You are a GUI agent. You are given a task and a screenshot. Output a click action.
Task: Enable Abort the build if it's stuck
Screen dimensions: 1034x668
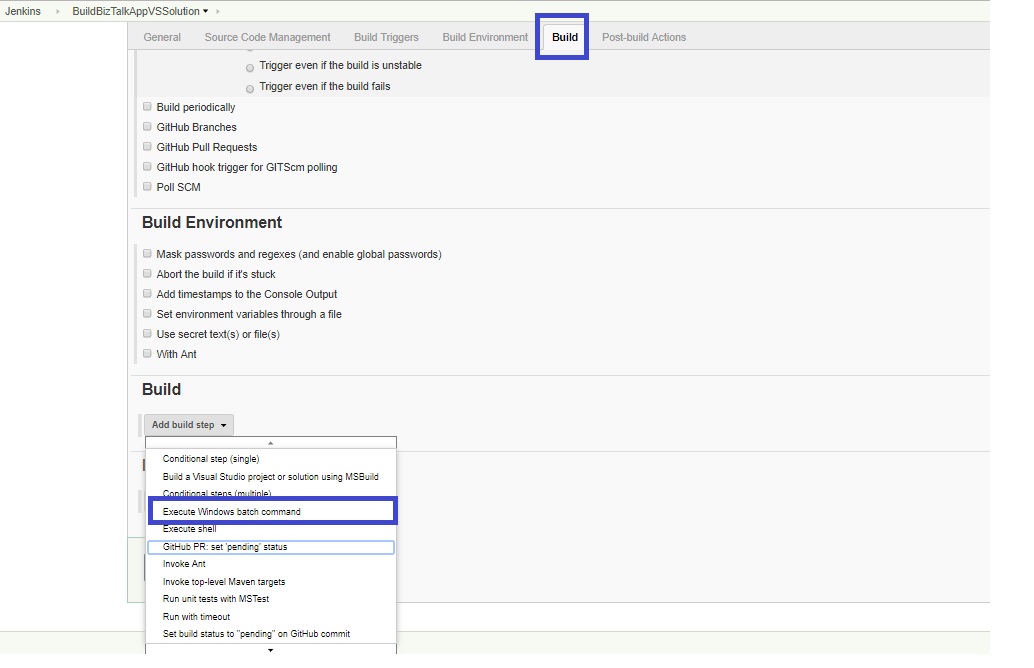click(147, 273)
